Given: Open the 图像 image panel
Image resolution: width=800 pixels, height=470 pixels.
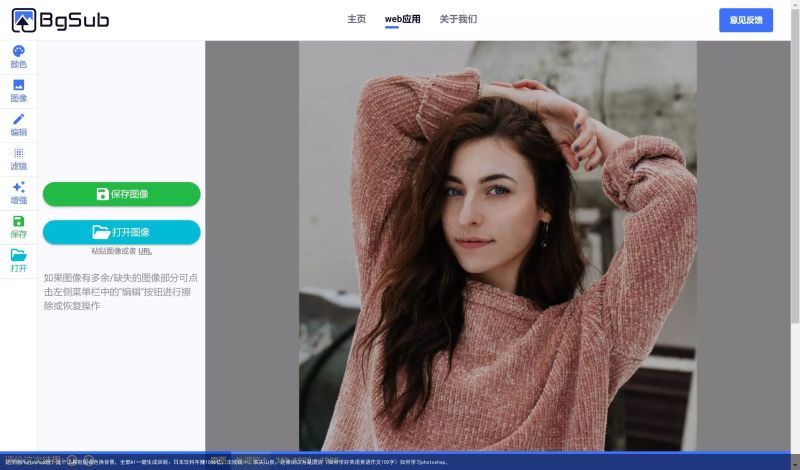Looking at the screenshot, I should tap(18, 91).
